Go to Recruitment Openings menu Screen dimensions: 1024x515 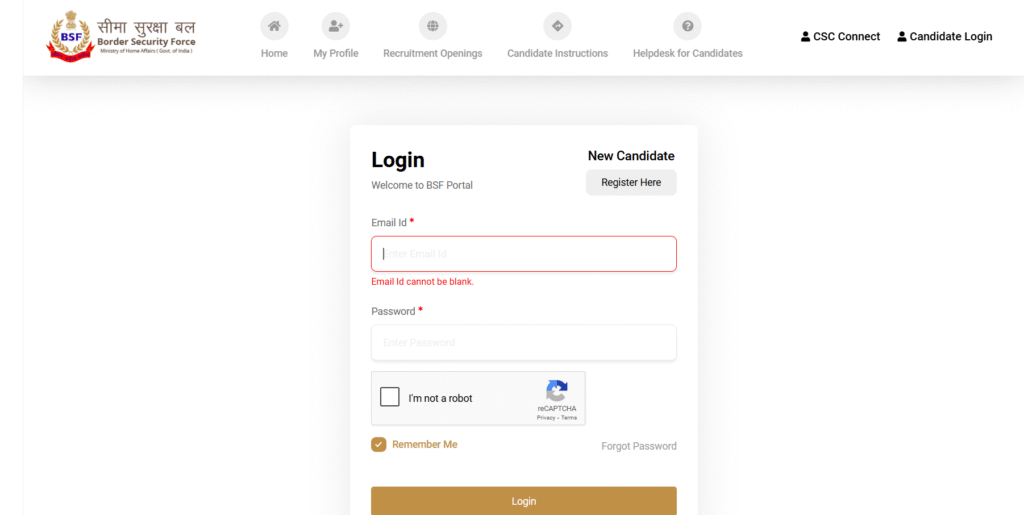tap(432, 53)
